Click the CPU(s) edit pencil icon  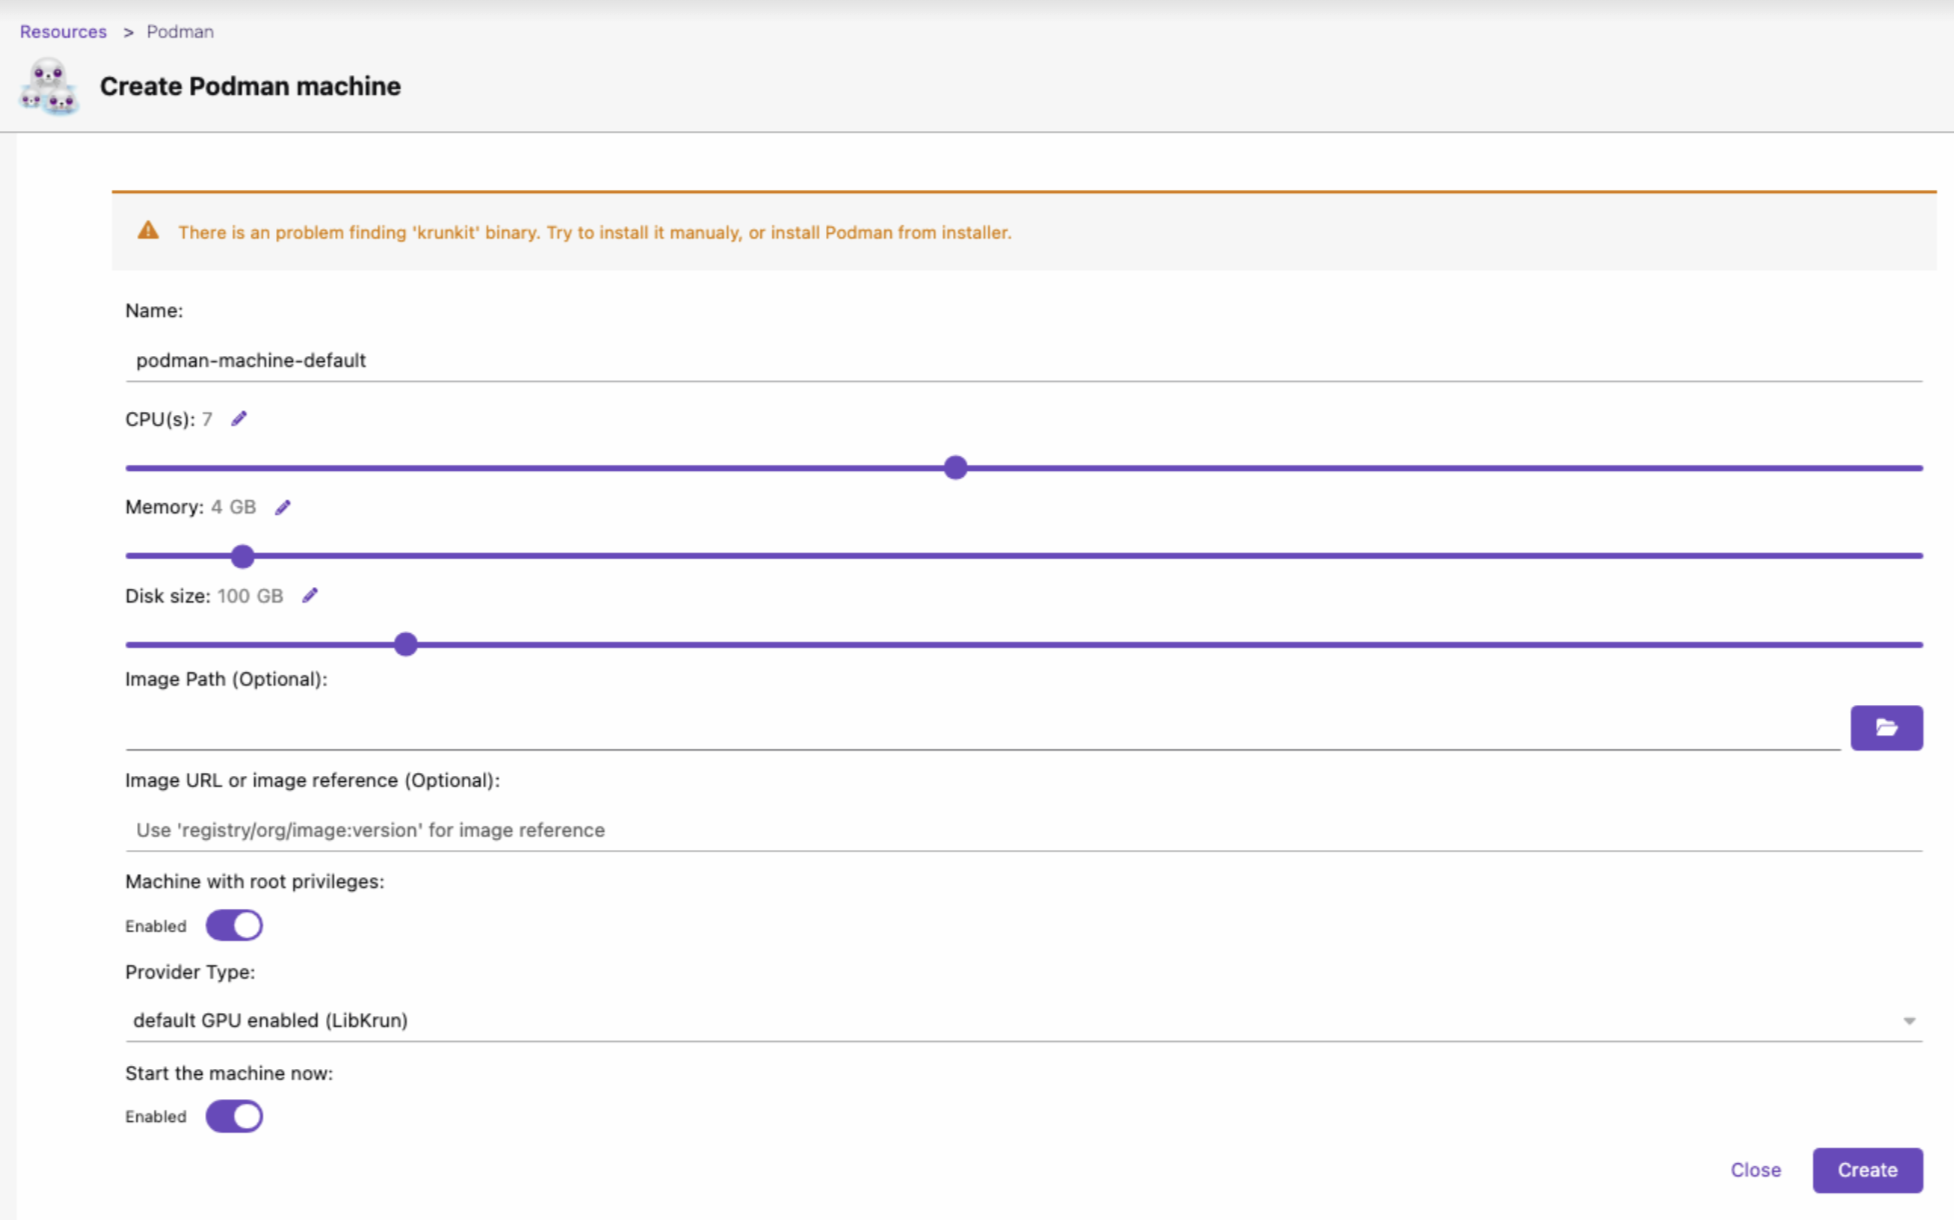pos(239,419)
